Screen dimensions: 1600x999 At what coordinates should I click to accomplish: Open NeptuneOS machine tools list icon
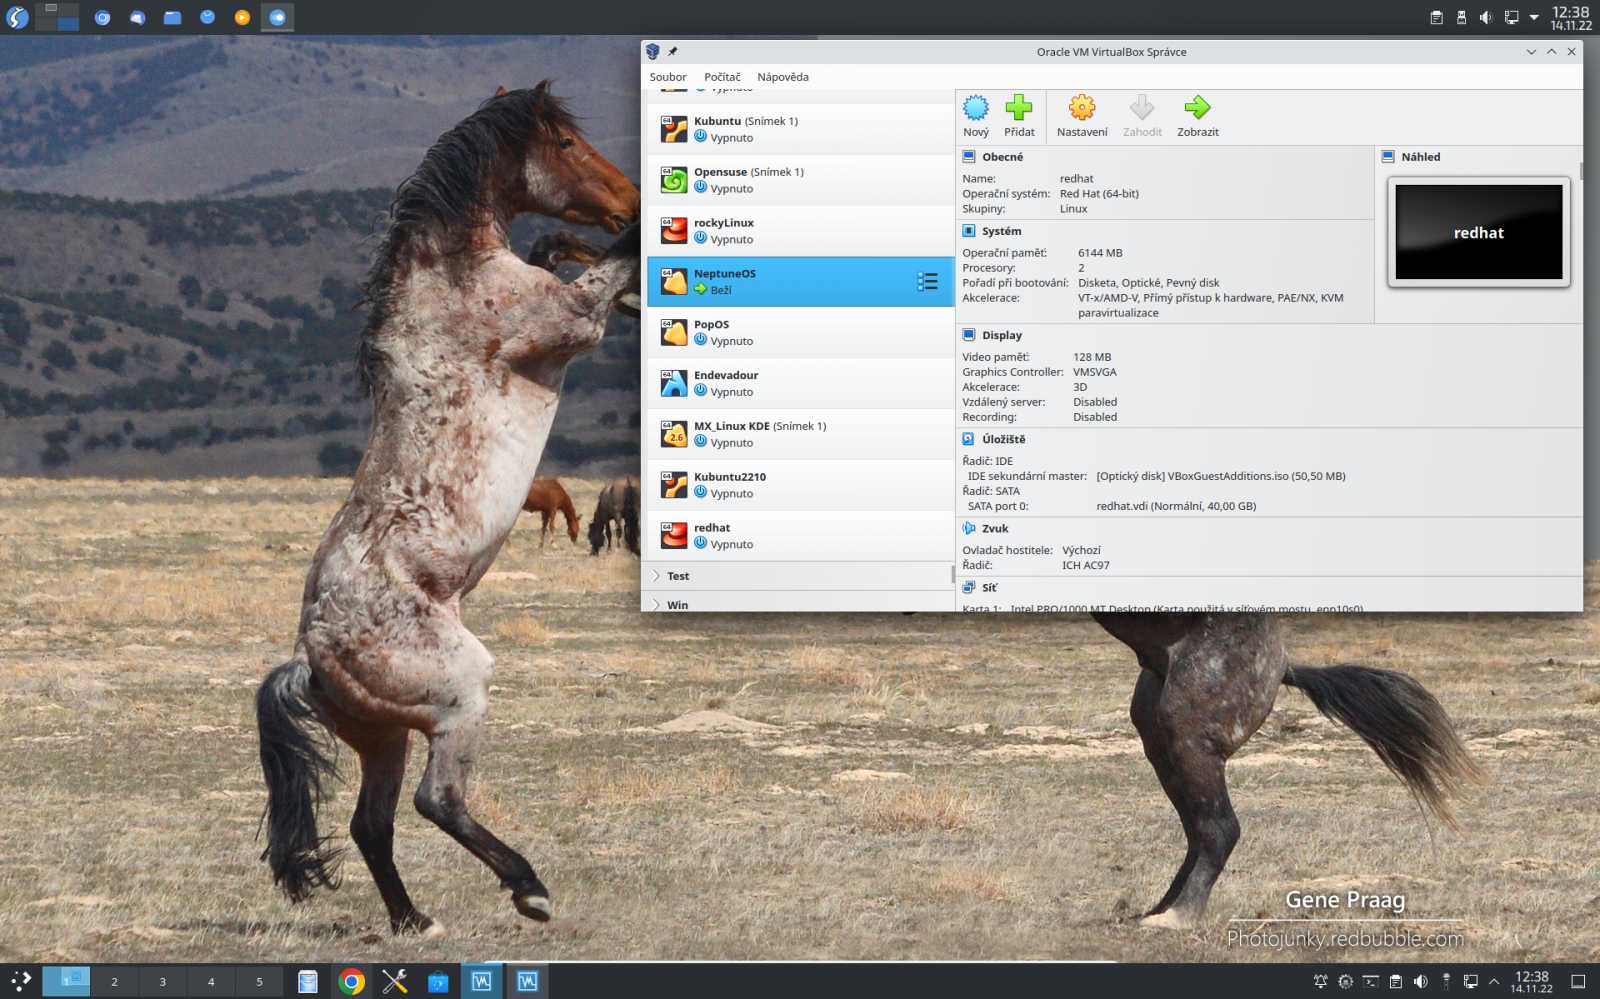click(x=928, y=282)
